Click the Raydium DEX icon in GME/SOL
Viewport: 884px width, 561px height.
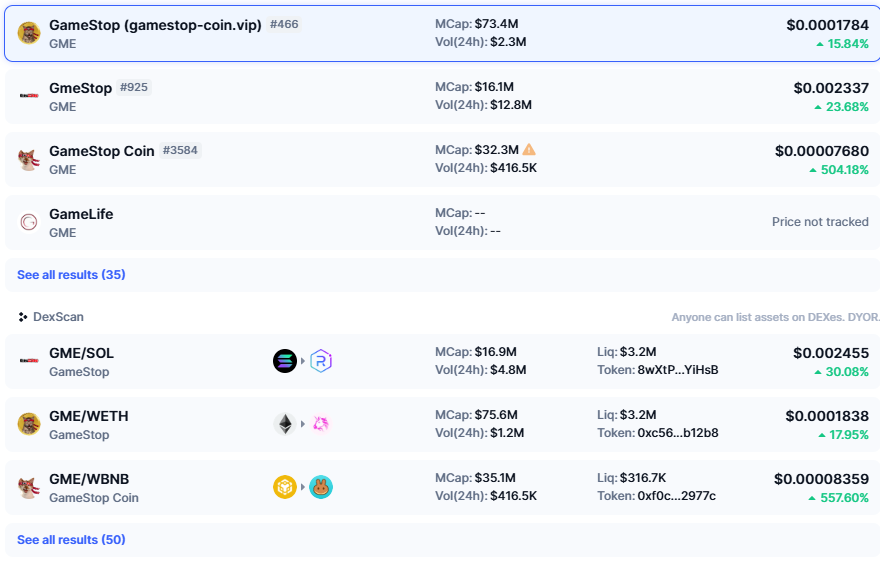[321, 361]
